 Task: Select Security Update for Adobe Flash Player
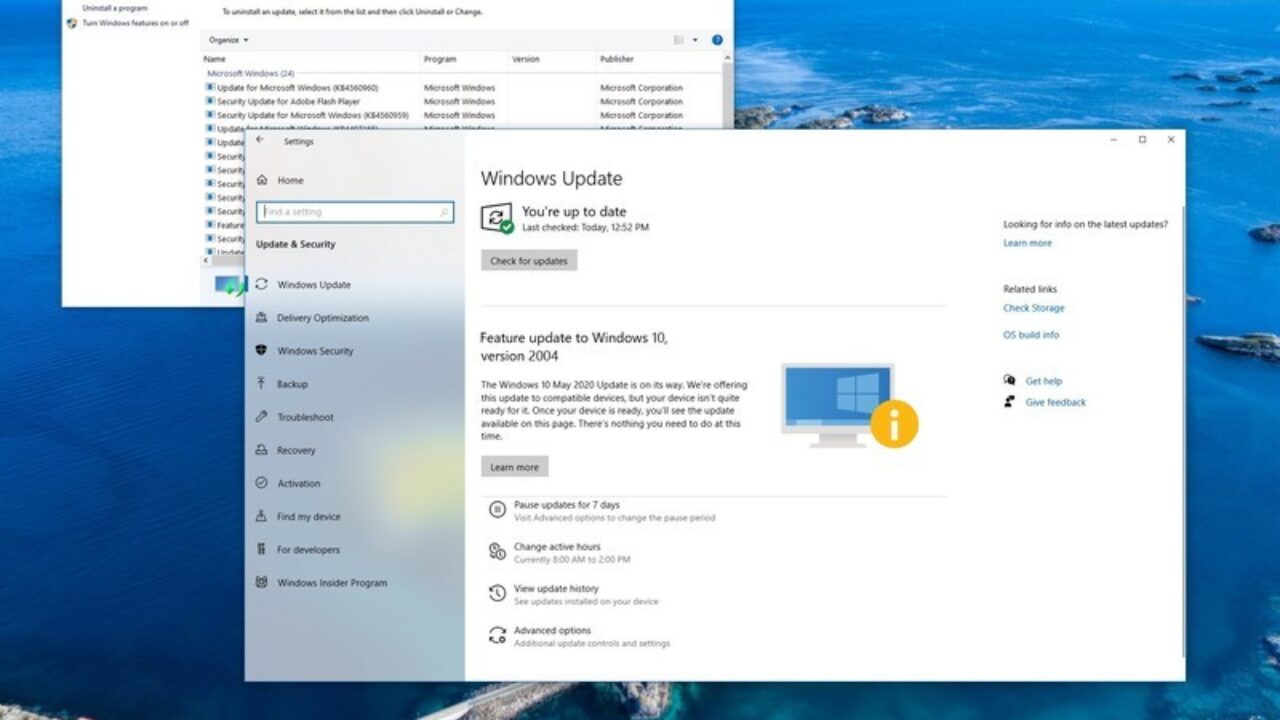pyautogui.click(x=288, y=102)
